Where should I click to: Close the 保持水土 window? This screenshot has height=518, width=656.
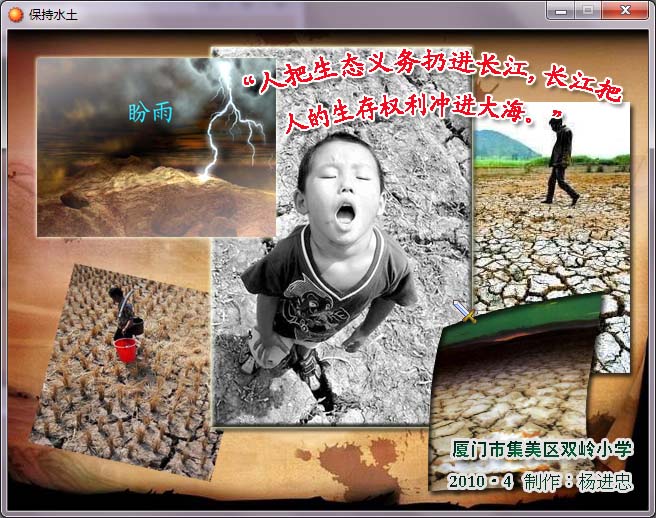[625, 10]
